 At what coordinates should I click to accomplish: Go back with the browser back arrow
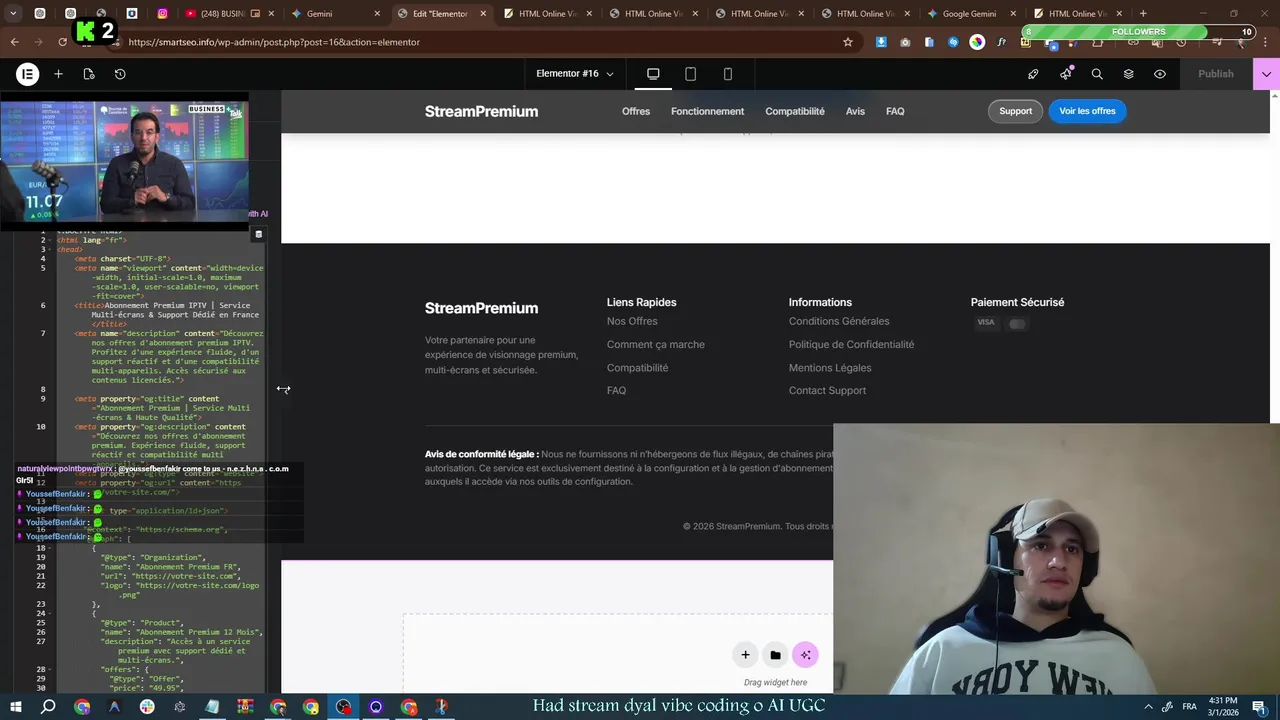point(14,42)
